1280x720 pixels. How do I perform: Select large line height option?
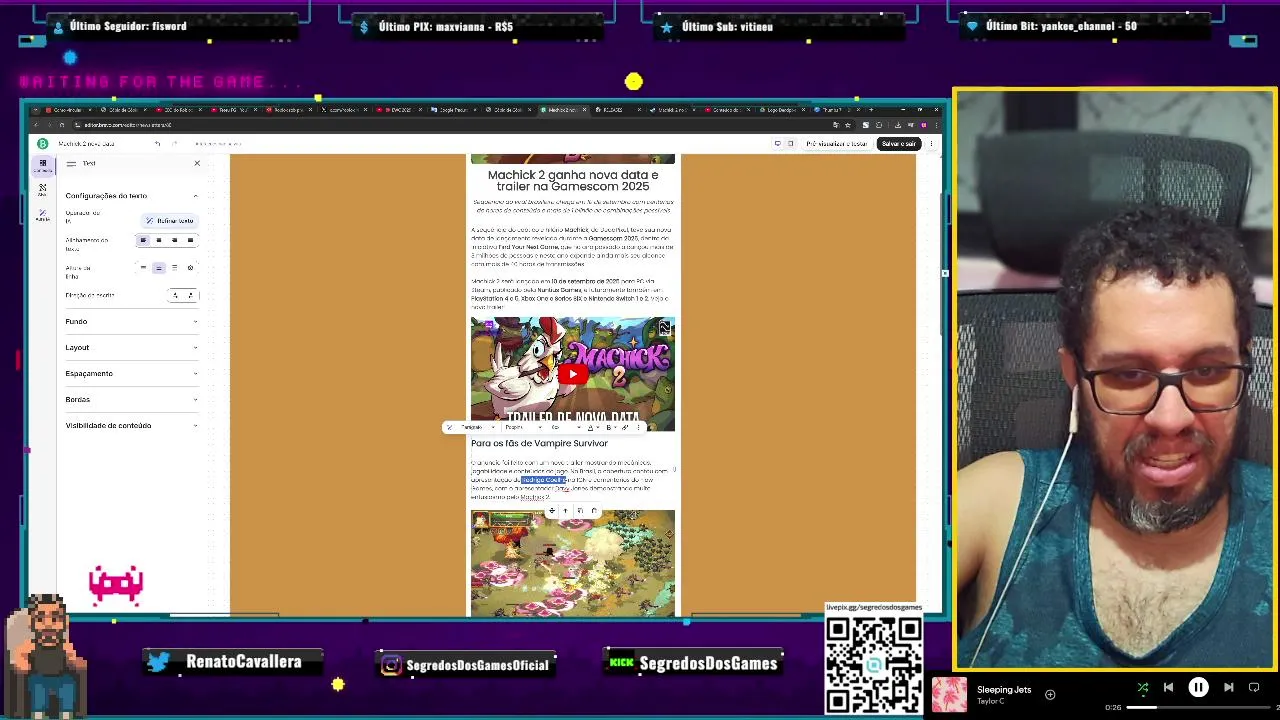click(x=174, y=267)
